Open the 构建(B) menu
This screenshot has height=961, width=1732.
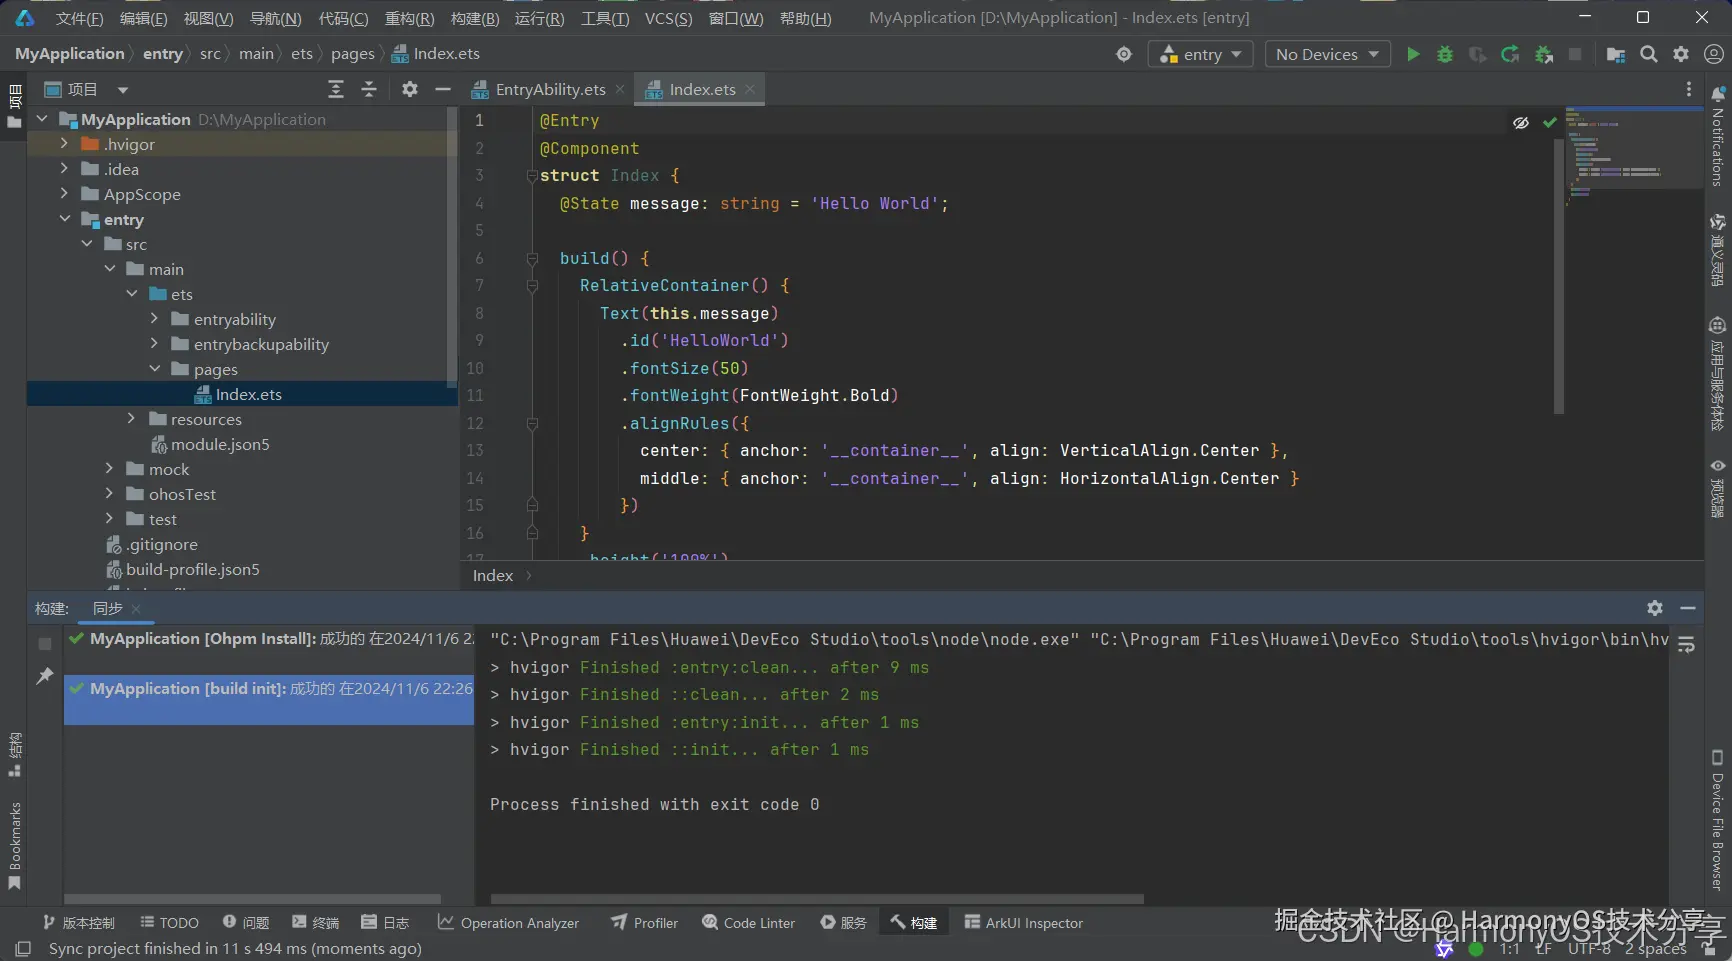click(x=474, y=18)
